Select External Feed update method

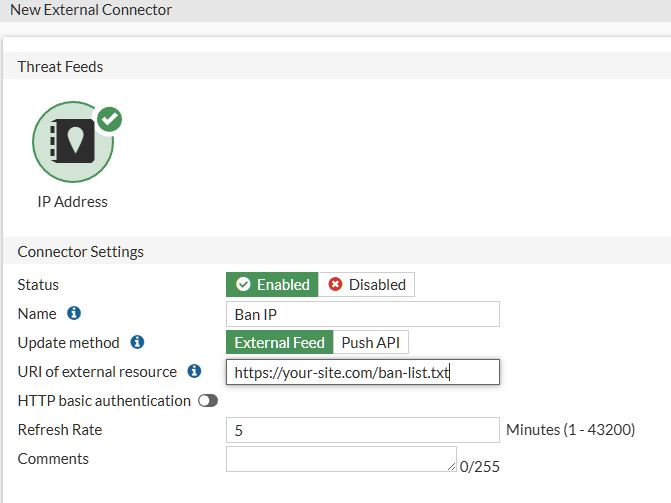pyautogui.click(x=279, y=342)
